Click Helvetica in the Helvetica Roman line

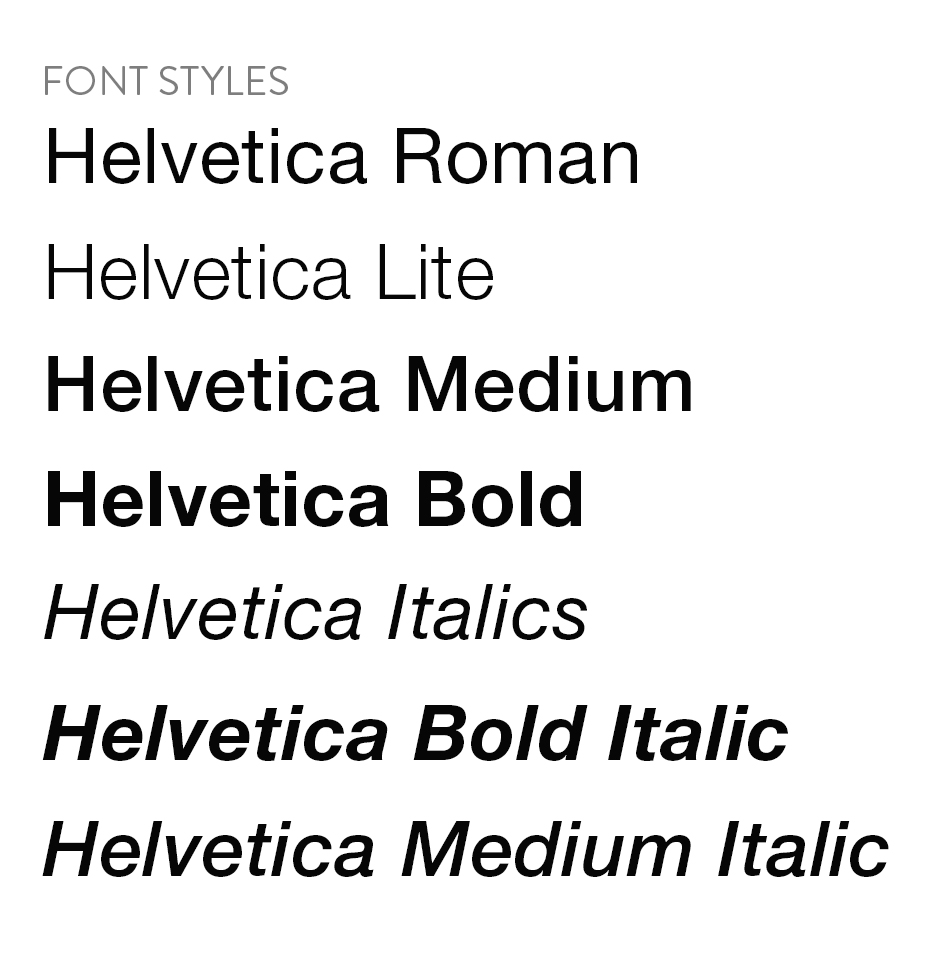pos(205,157)
